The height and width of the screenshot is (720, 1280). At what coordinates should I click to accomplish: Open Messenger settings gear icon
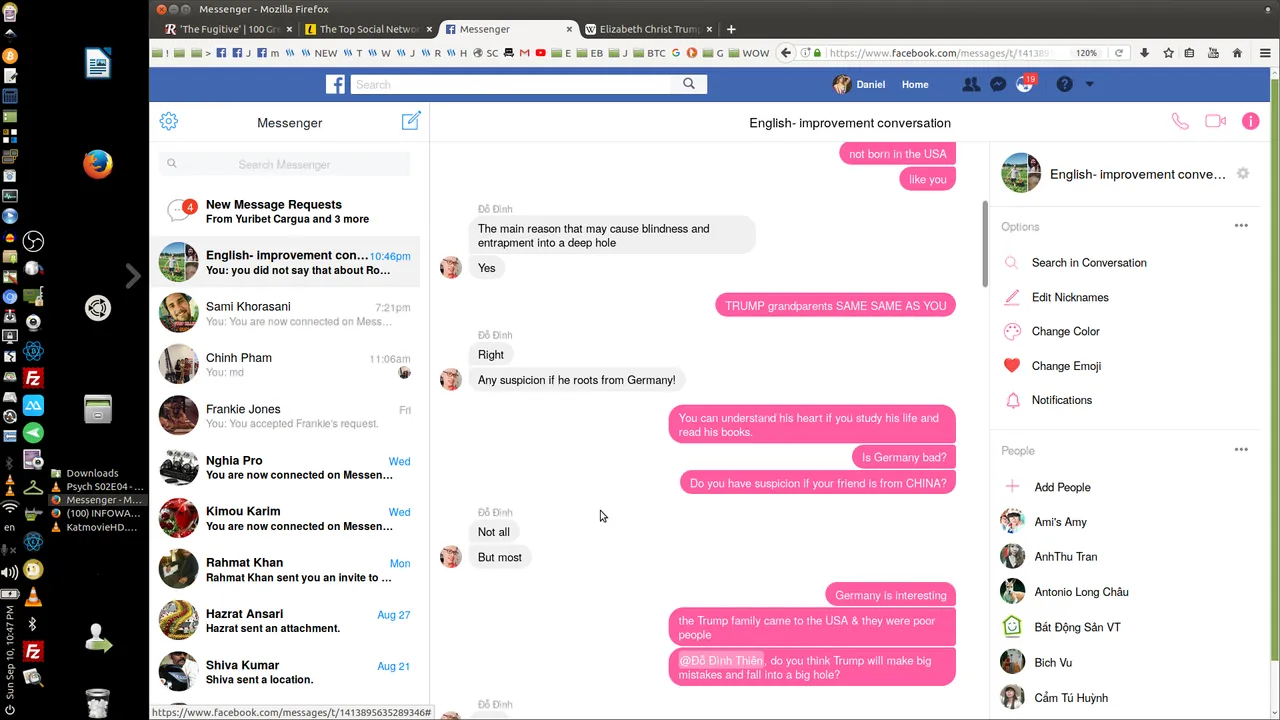coord(169,121)
